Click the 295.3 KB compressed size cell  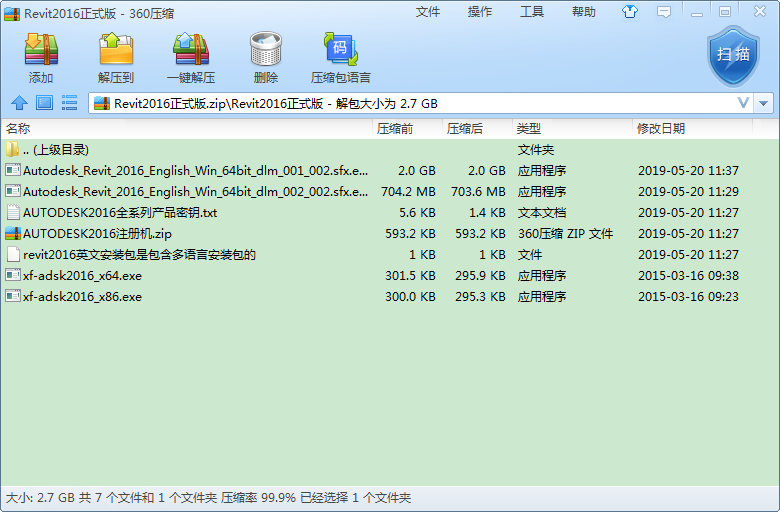tap(480, 297)
